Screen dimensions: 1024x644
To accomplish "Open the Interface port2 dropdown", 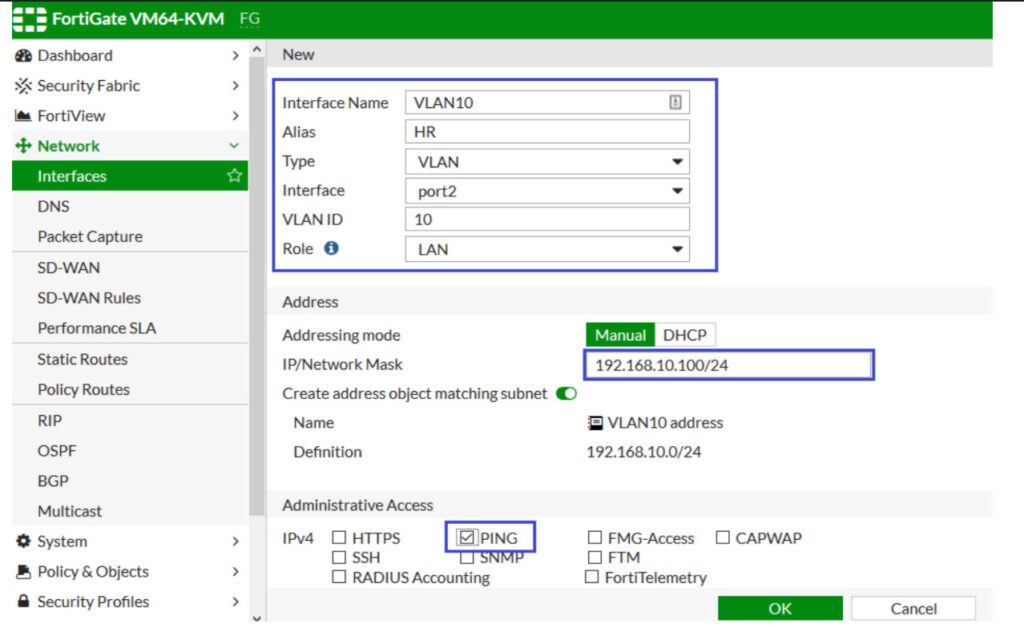I will pyautogui.click(x=547, y=191).
